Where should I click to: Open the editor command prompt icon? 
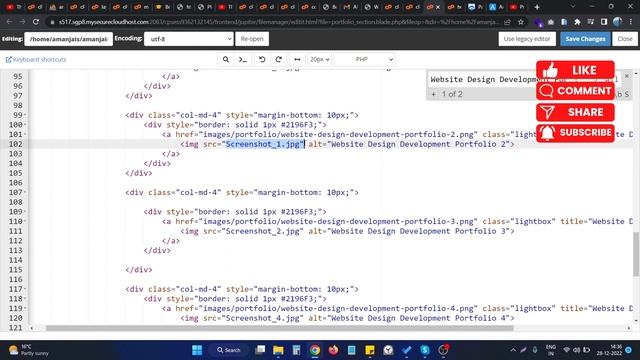(243, 60)
